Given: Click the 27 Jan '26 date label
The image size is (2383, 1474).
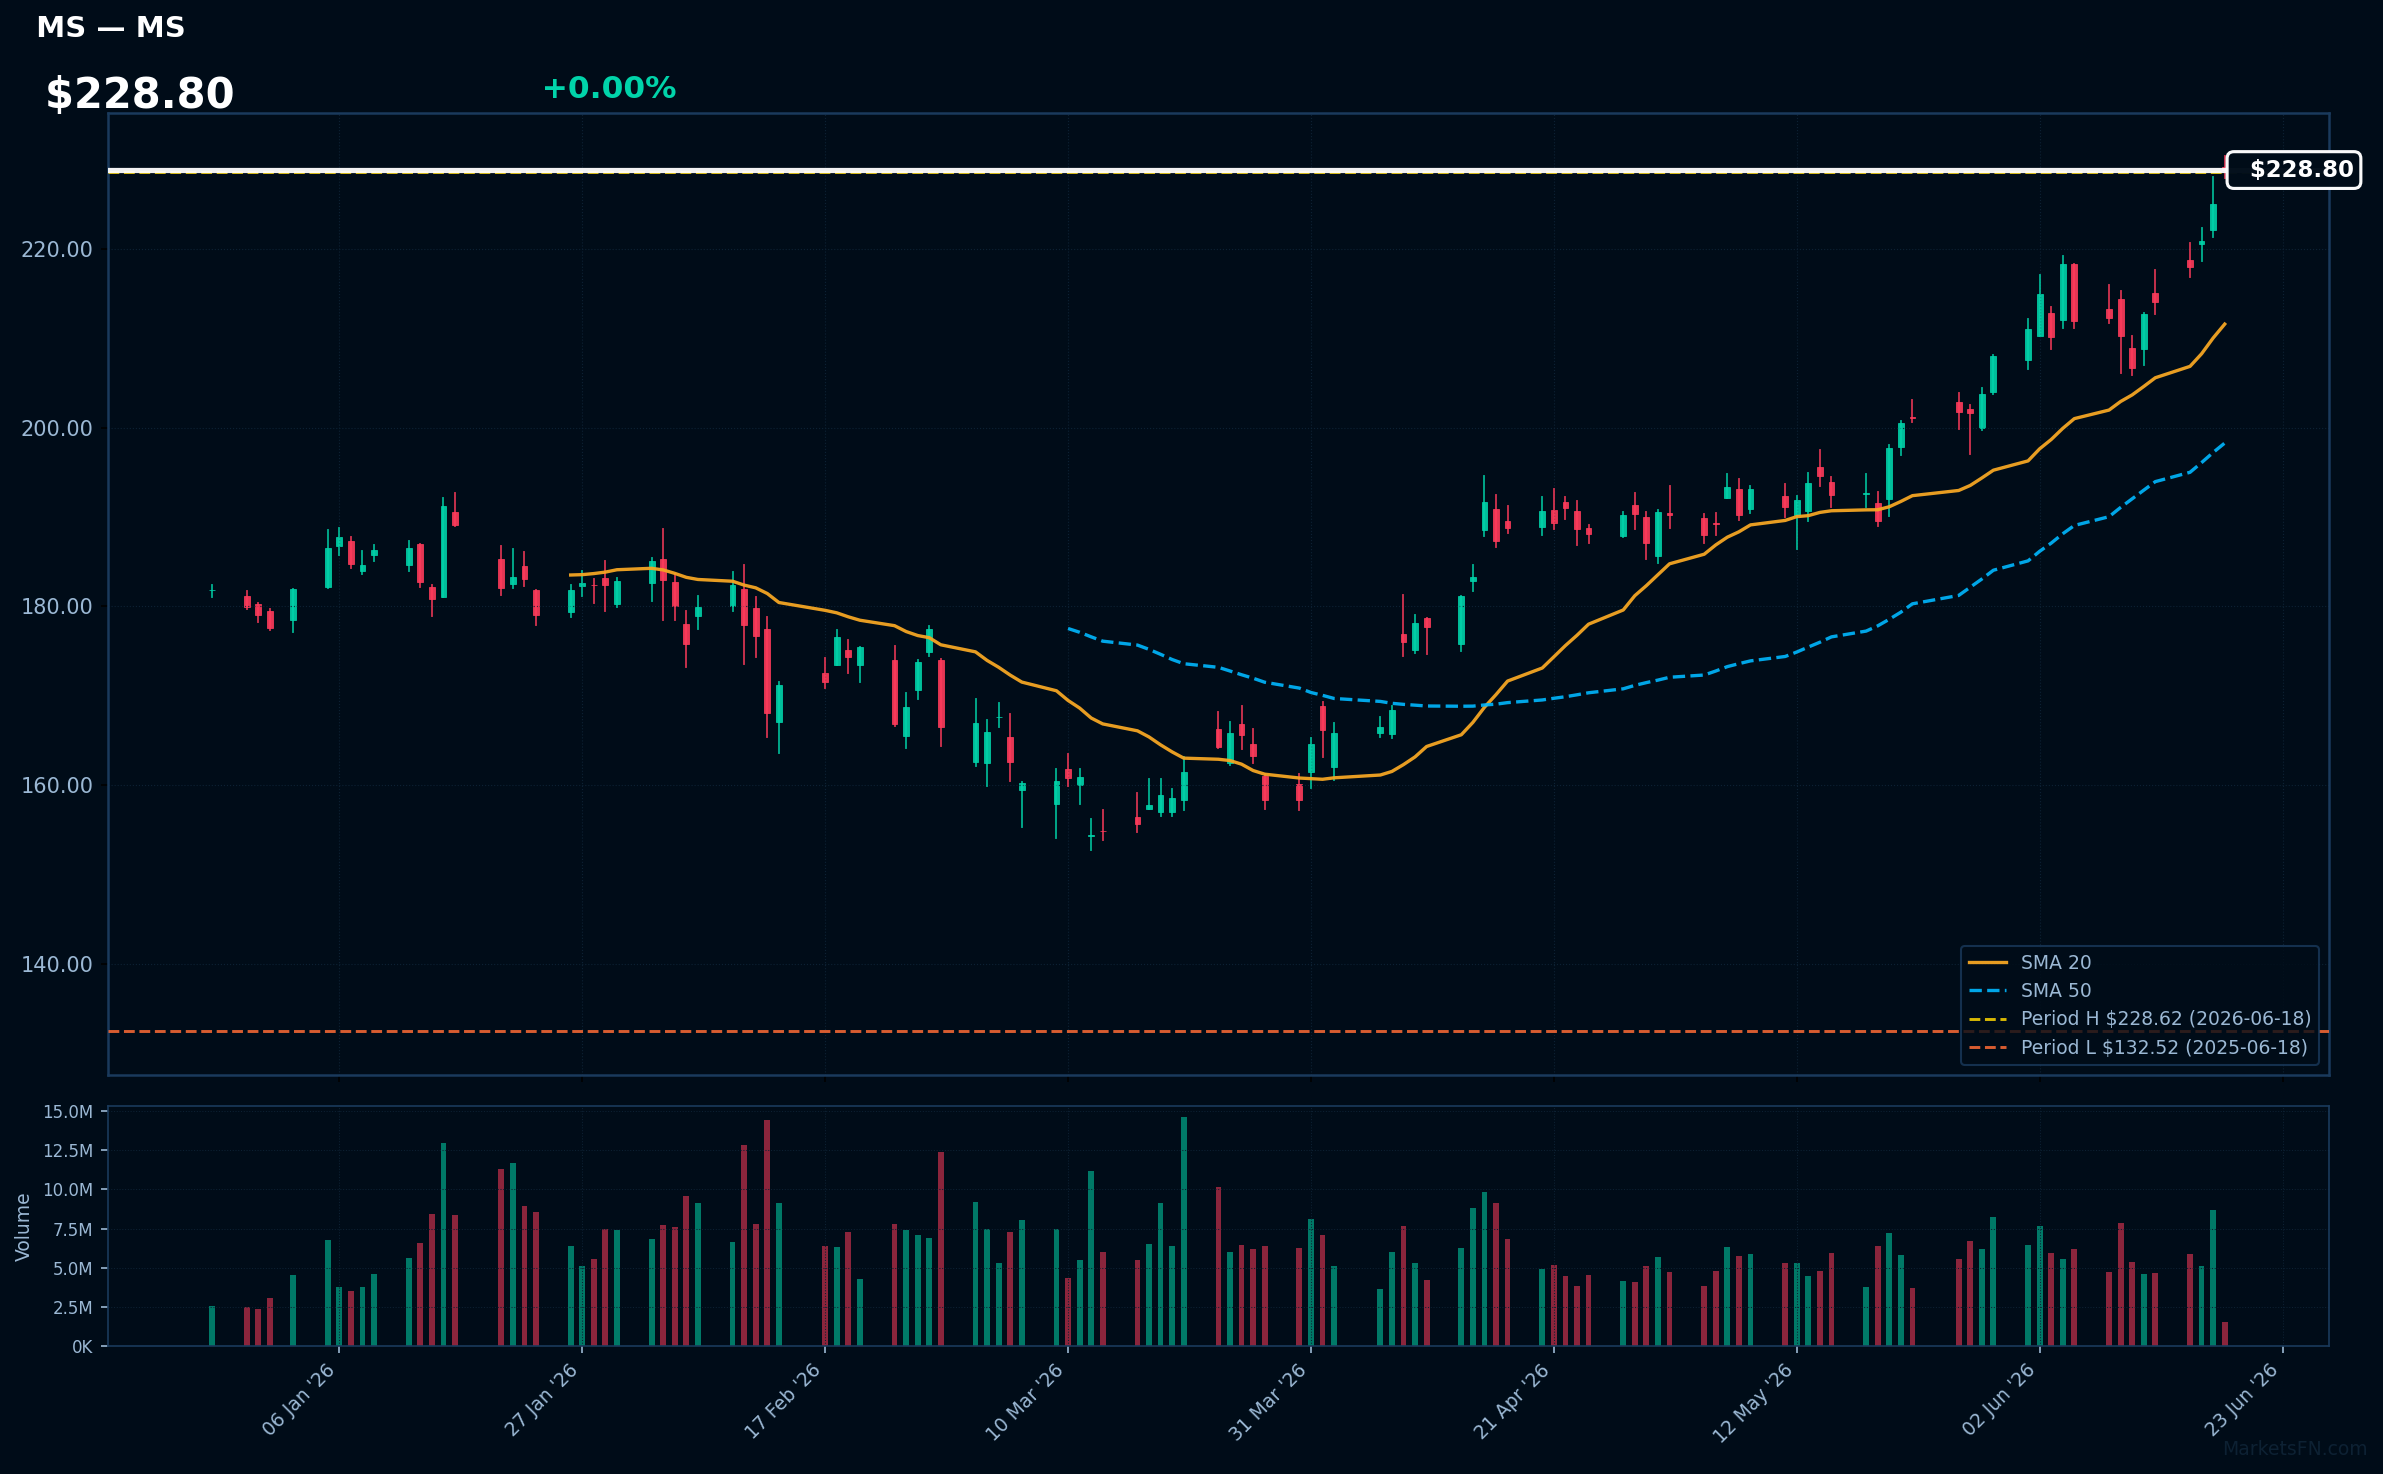Looking at the screenshot, I should tap(541, 1400).
